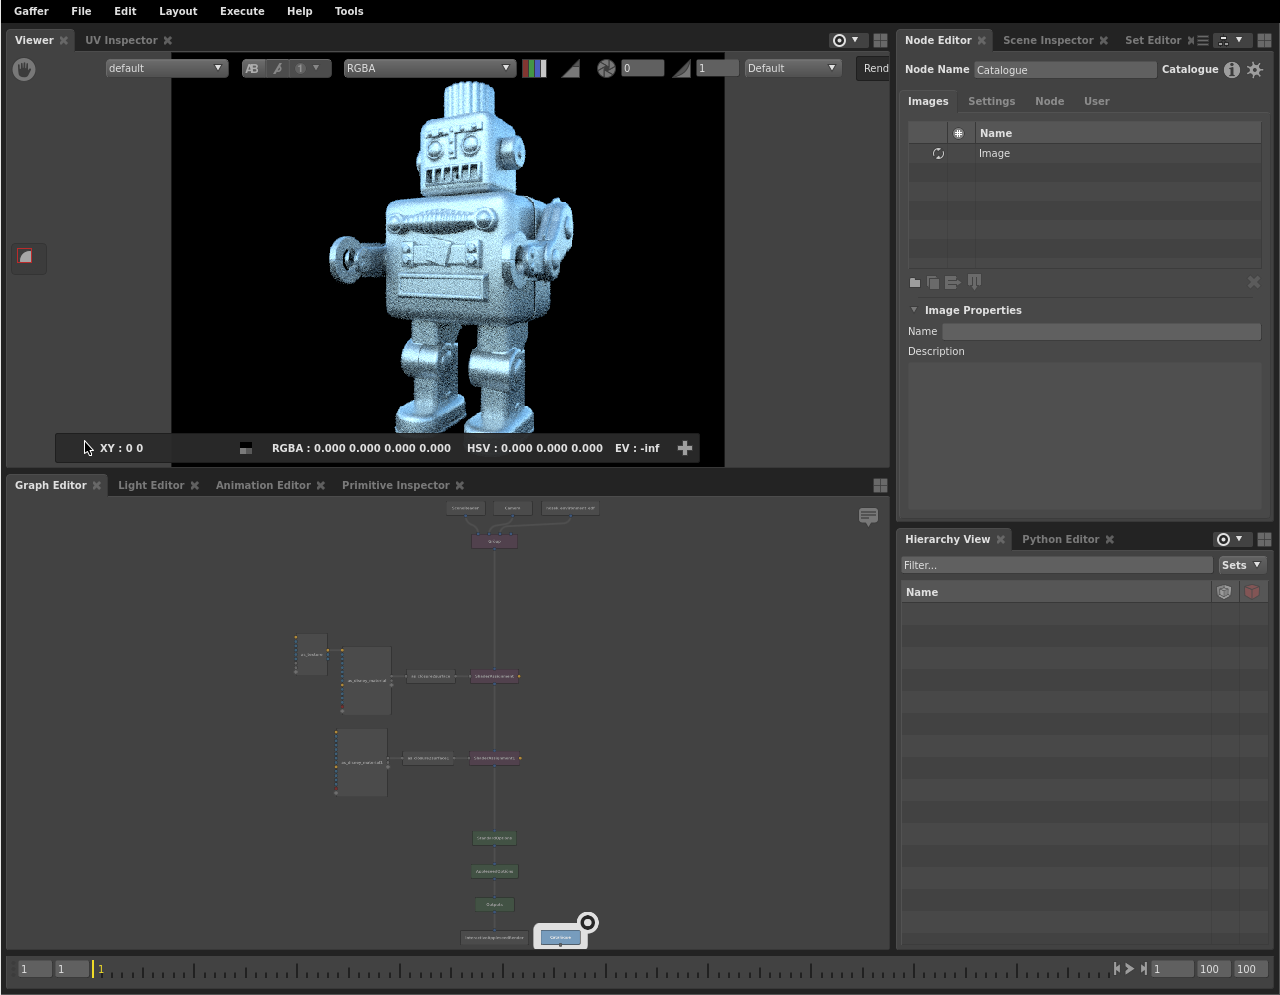Click the gamma triangle icon in Viewer
Image resolution: width=1280 pixels, height=995 pixels.
point(681,68)
